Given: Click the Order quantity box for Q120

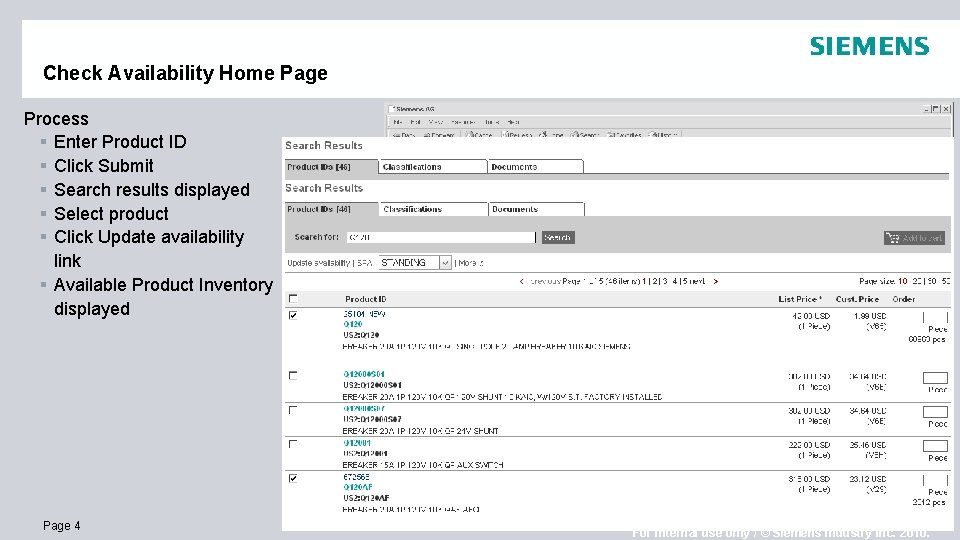Looking at the screenshot, I should pyautogui.click(x=935, y=317).
